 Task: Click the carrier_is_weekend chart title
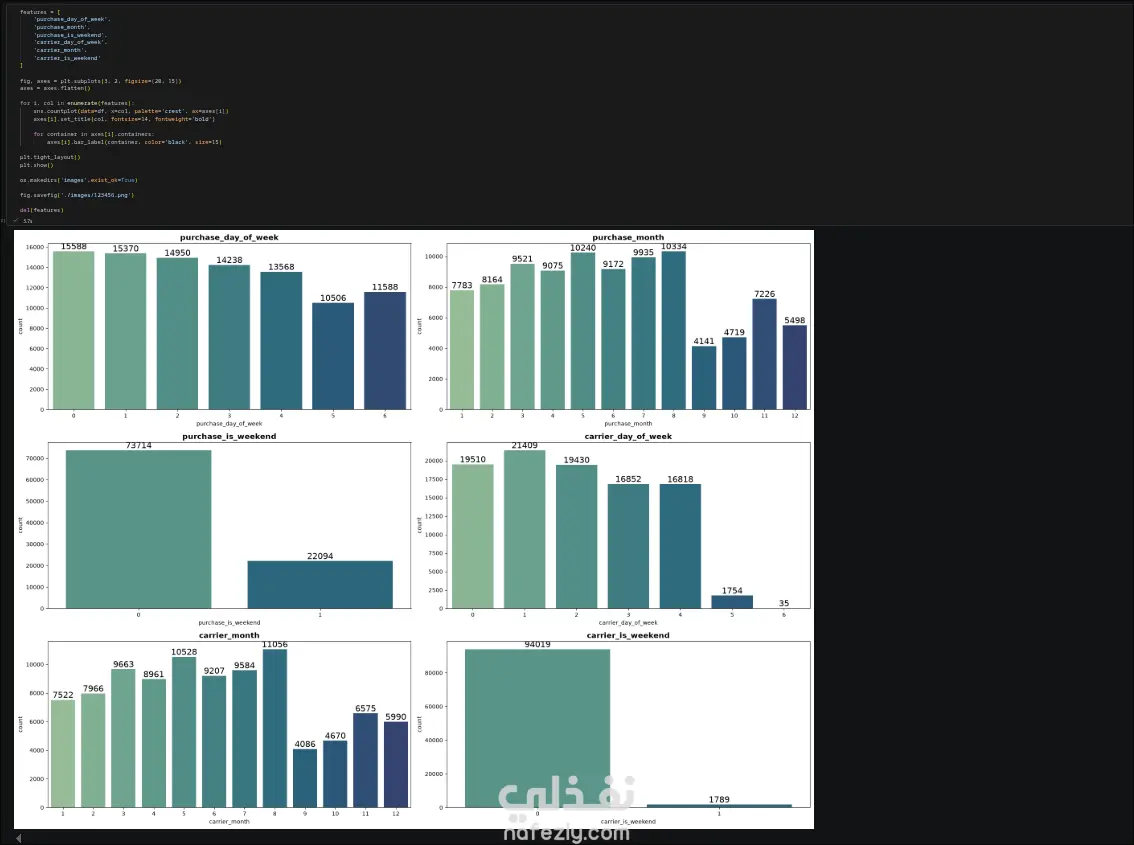point(628,635)
